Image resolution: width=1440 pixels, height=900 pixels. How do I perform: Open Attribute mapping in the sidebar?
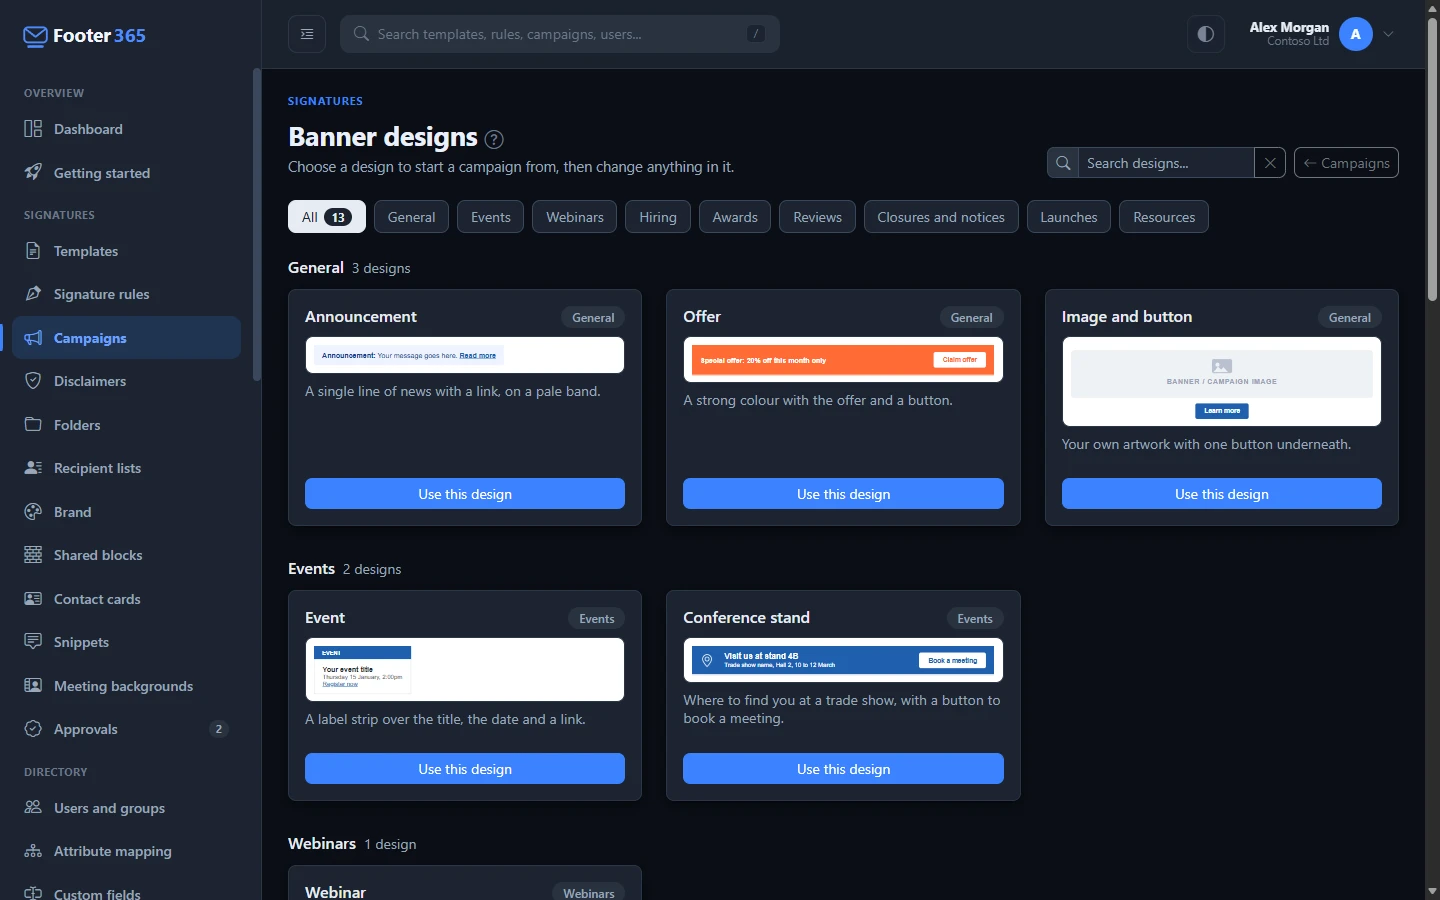point(126,851)
